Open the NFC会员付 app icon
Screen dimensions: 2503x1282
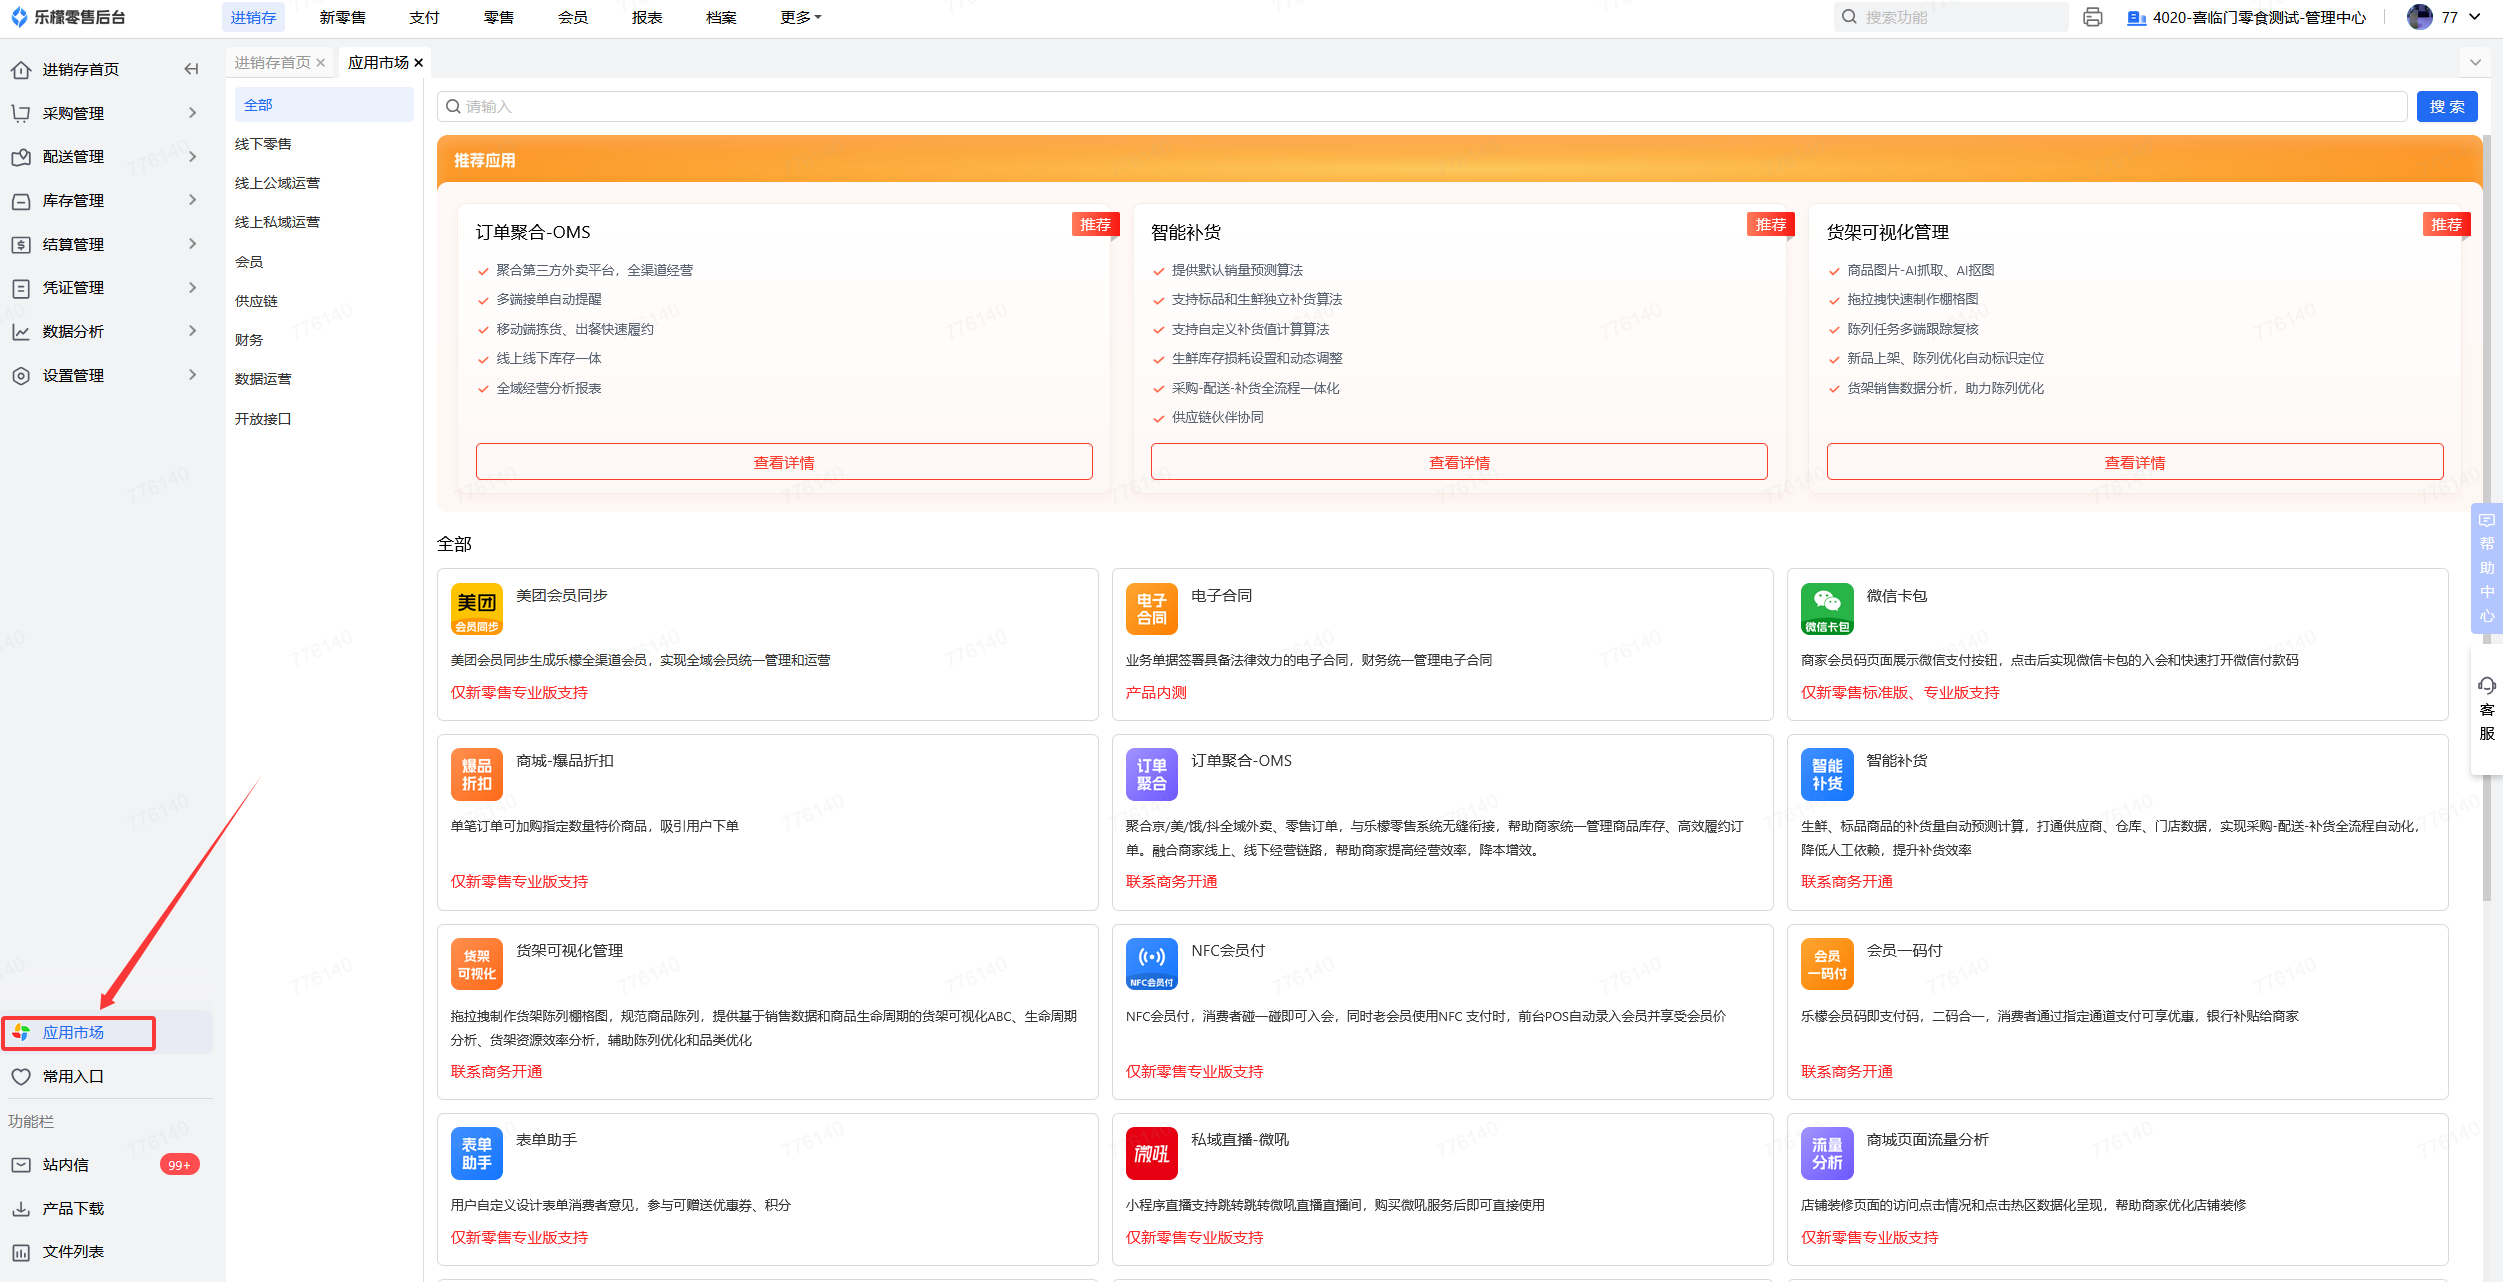pyautogui.click(x=1151, y=963)
